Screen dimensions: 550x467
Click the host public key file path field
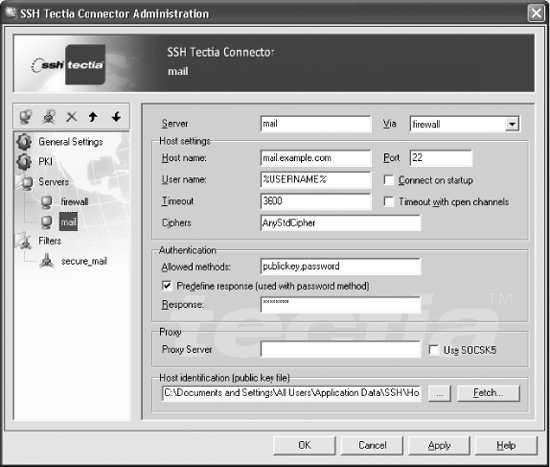pos(291,393)
